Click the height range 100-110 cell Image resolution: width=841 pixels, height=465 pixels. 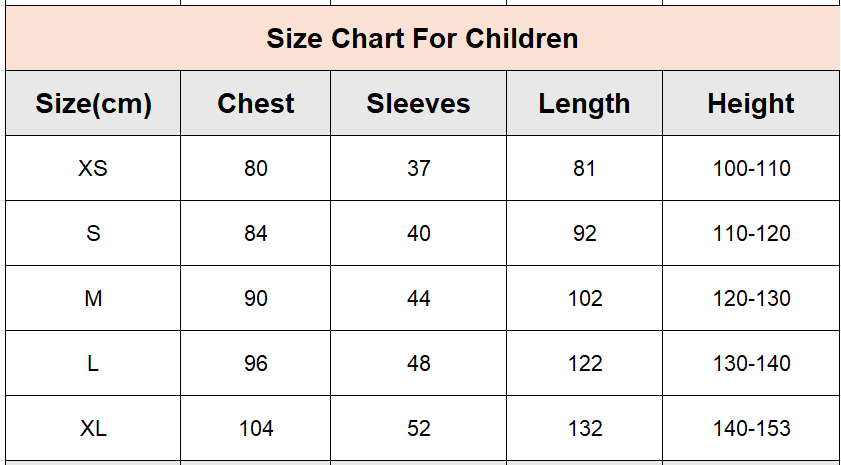(x=751, y=168)
